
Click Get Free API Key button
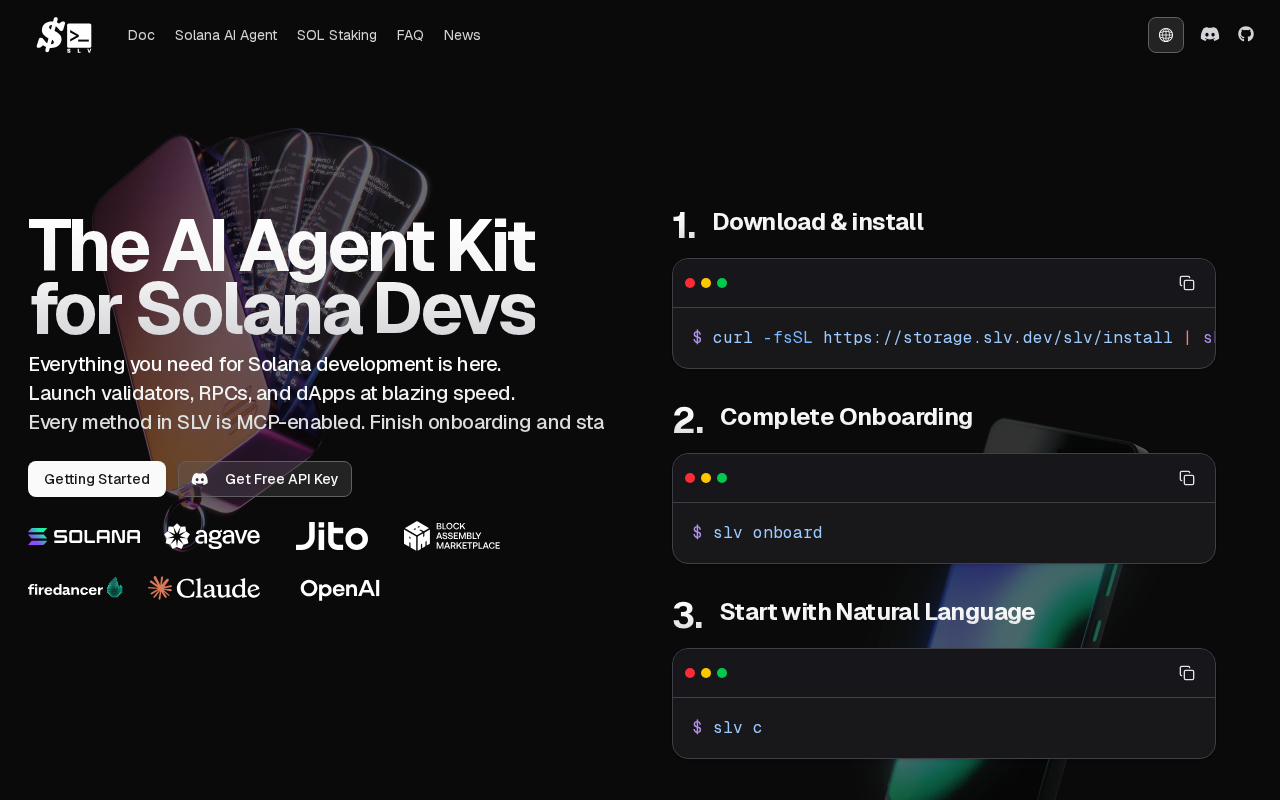(x=265, y=479)
